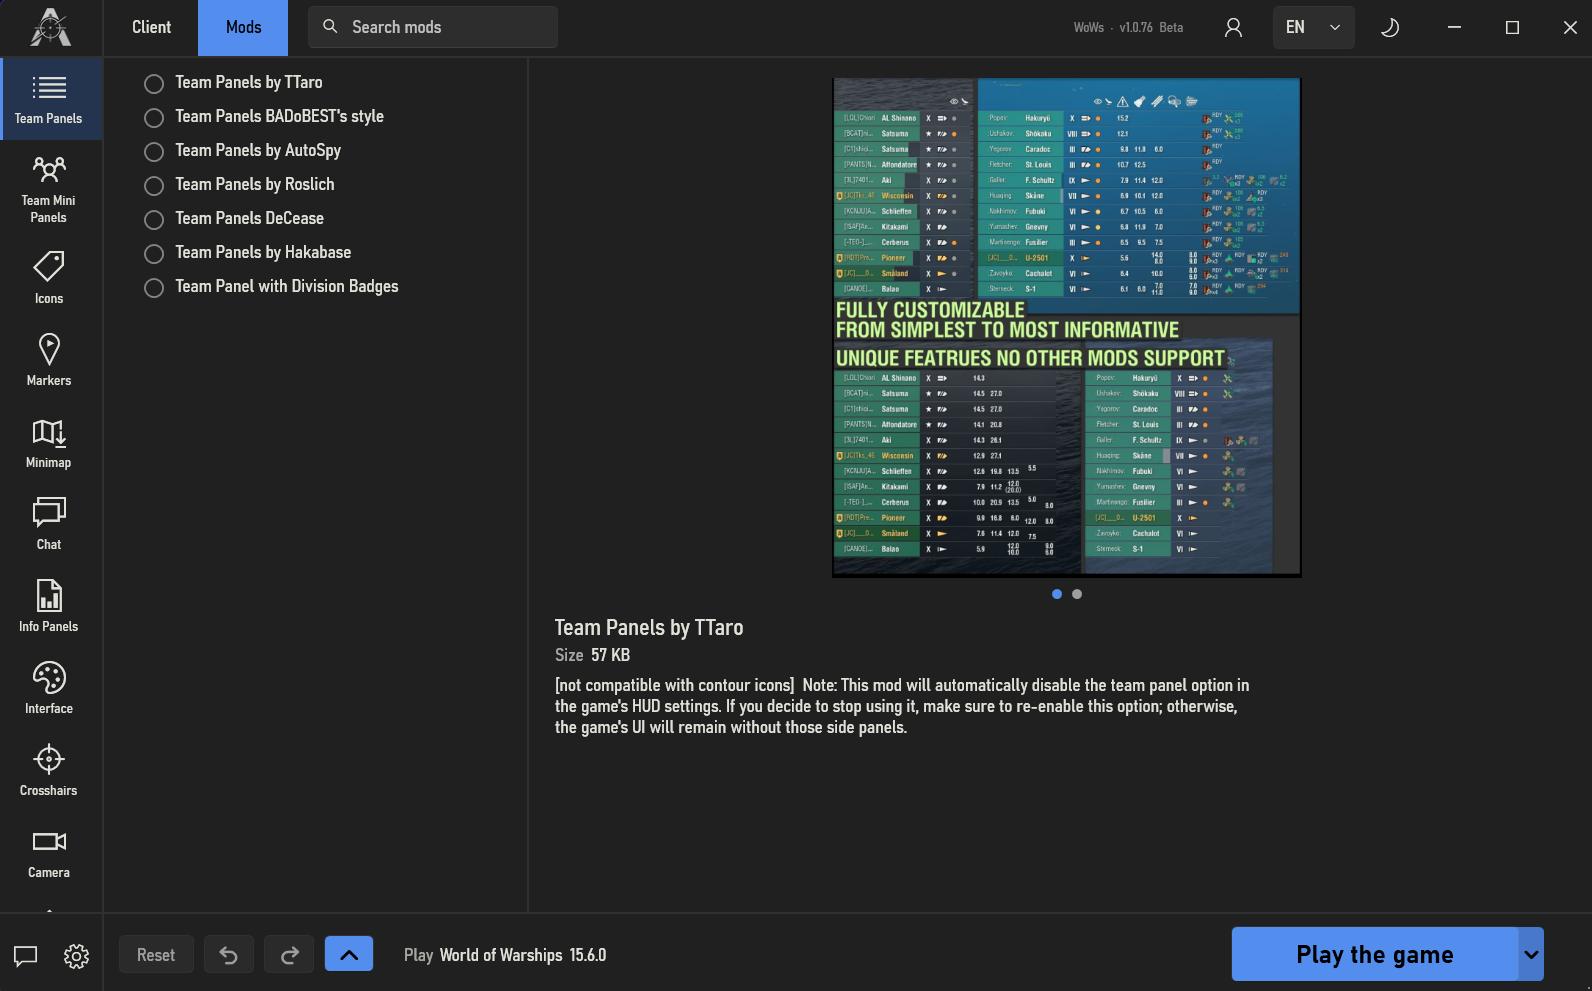Focus the Search mods input field
Image resolution: width=1592 pixels, height=991 pixels.
433,27
